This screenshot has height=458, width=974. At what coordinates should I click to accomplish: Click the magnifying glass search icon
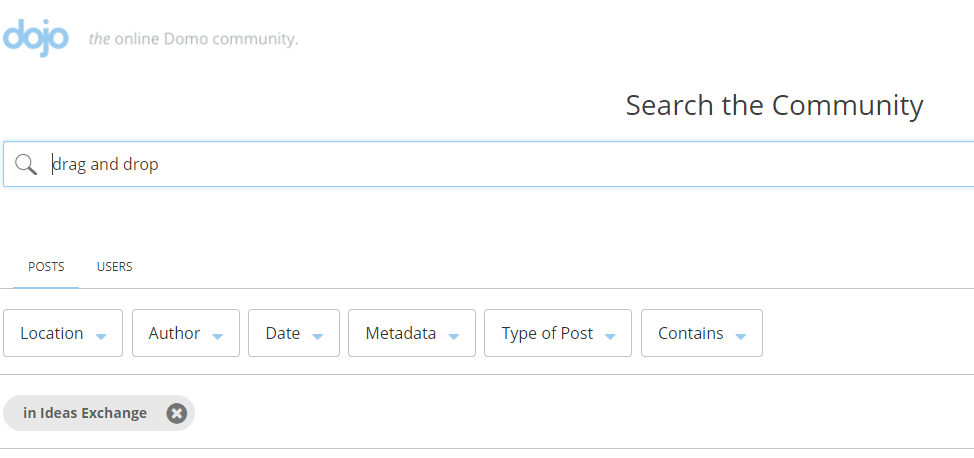[26, 165]
